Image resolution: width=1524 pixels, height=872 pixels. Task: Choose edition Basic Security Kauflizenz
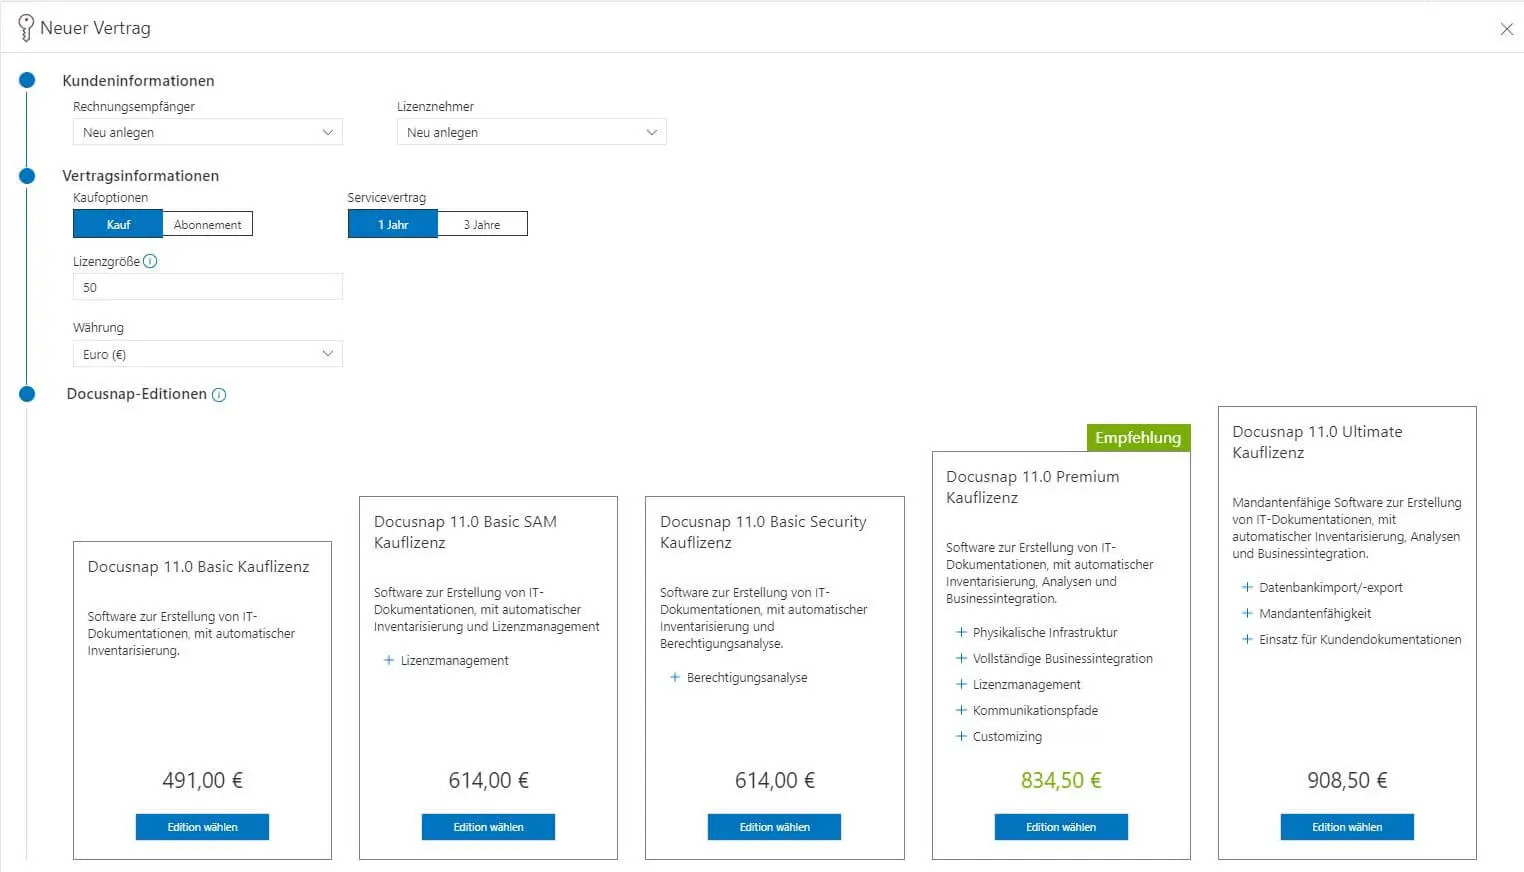(774, 827)
